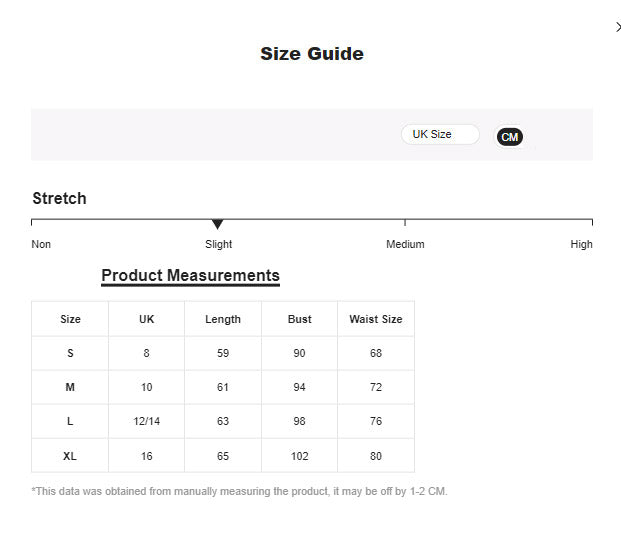Select the M size row label

click(x=70, y=387)
